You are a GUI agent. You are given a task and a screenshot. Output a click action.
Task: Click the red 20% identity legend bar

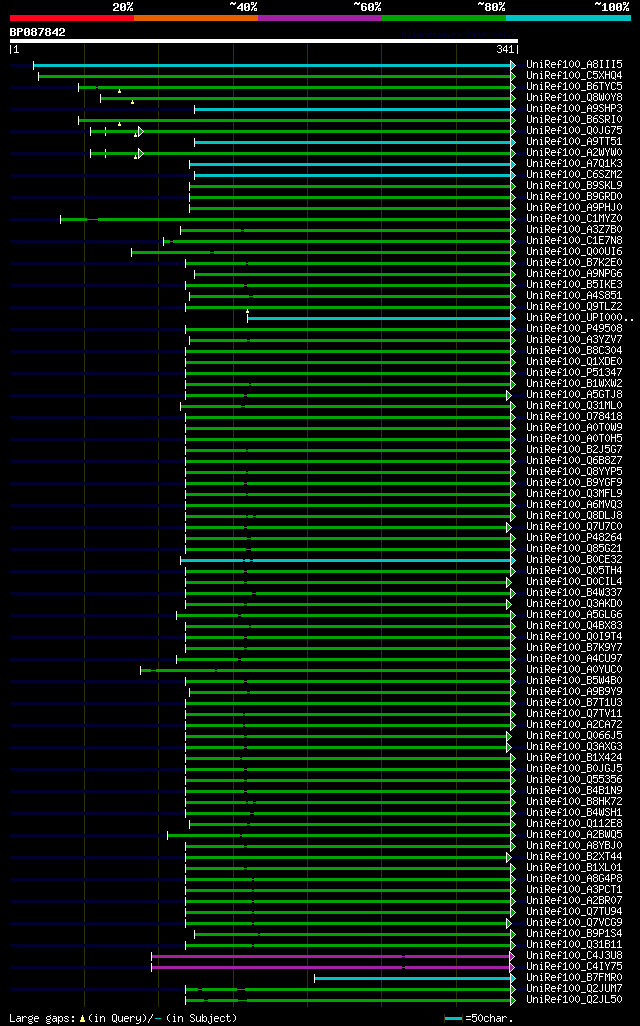[72, 18]
